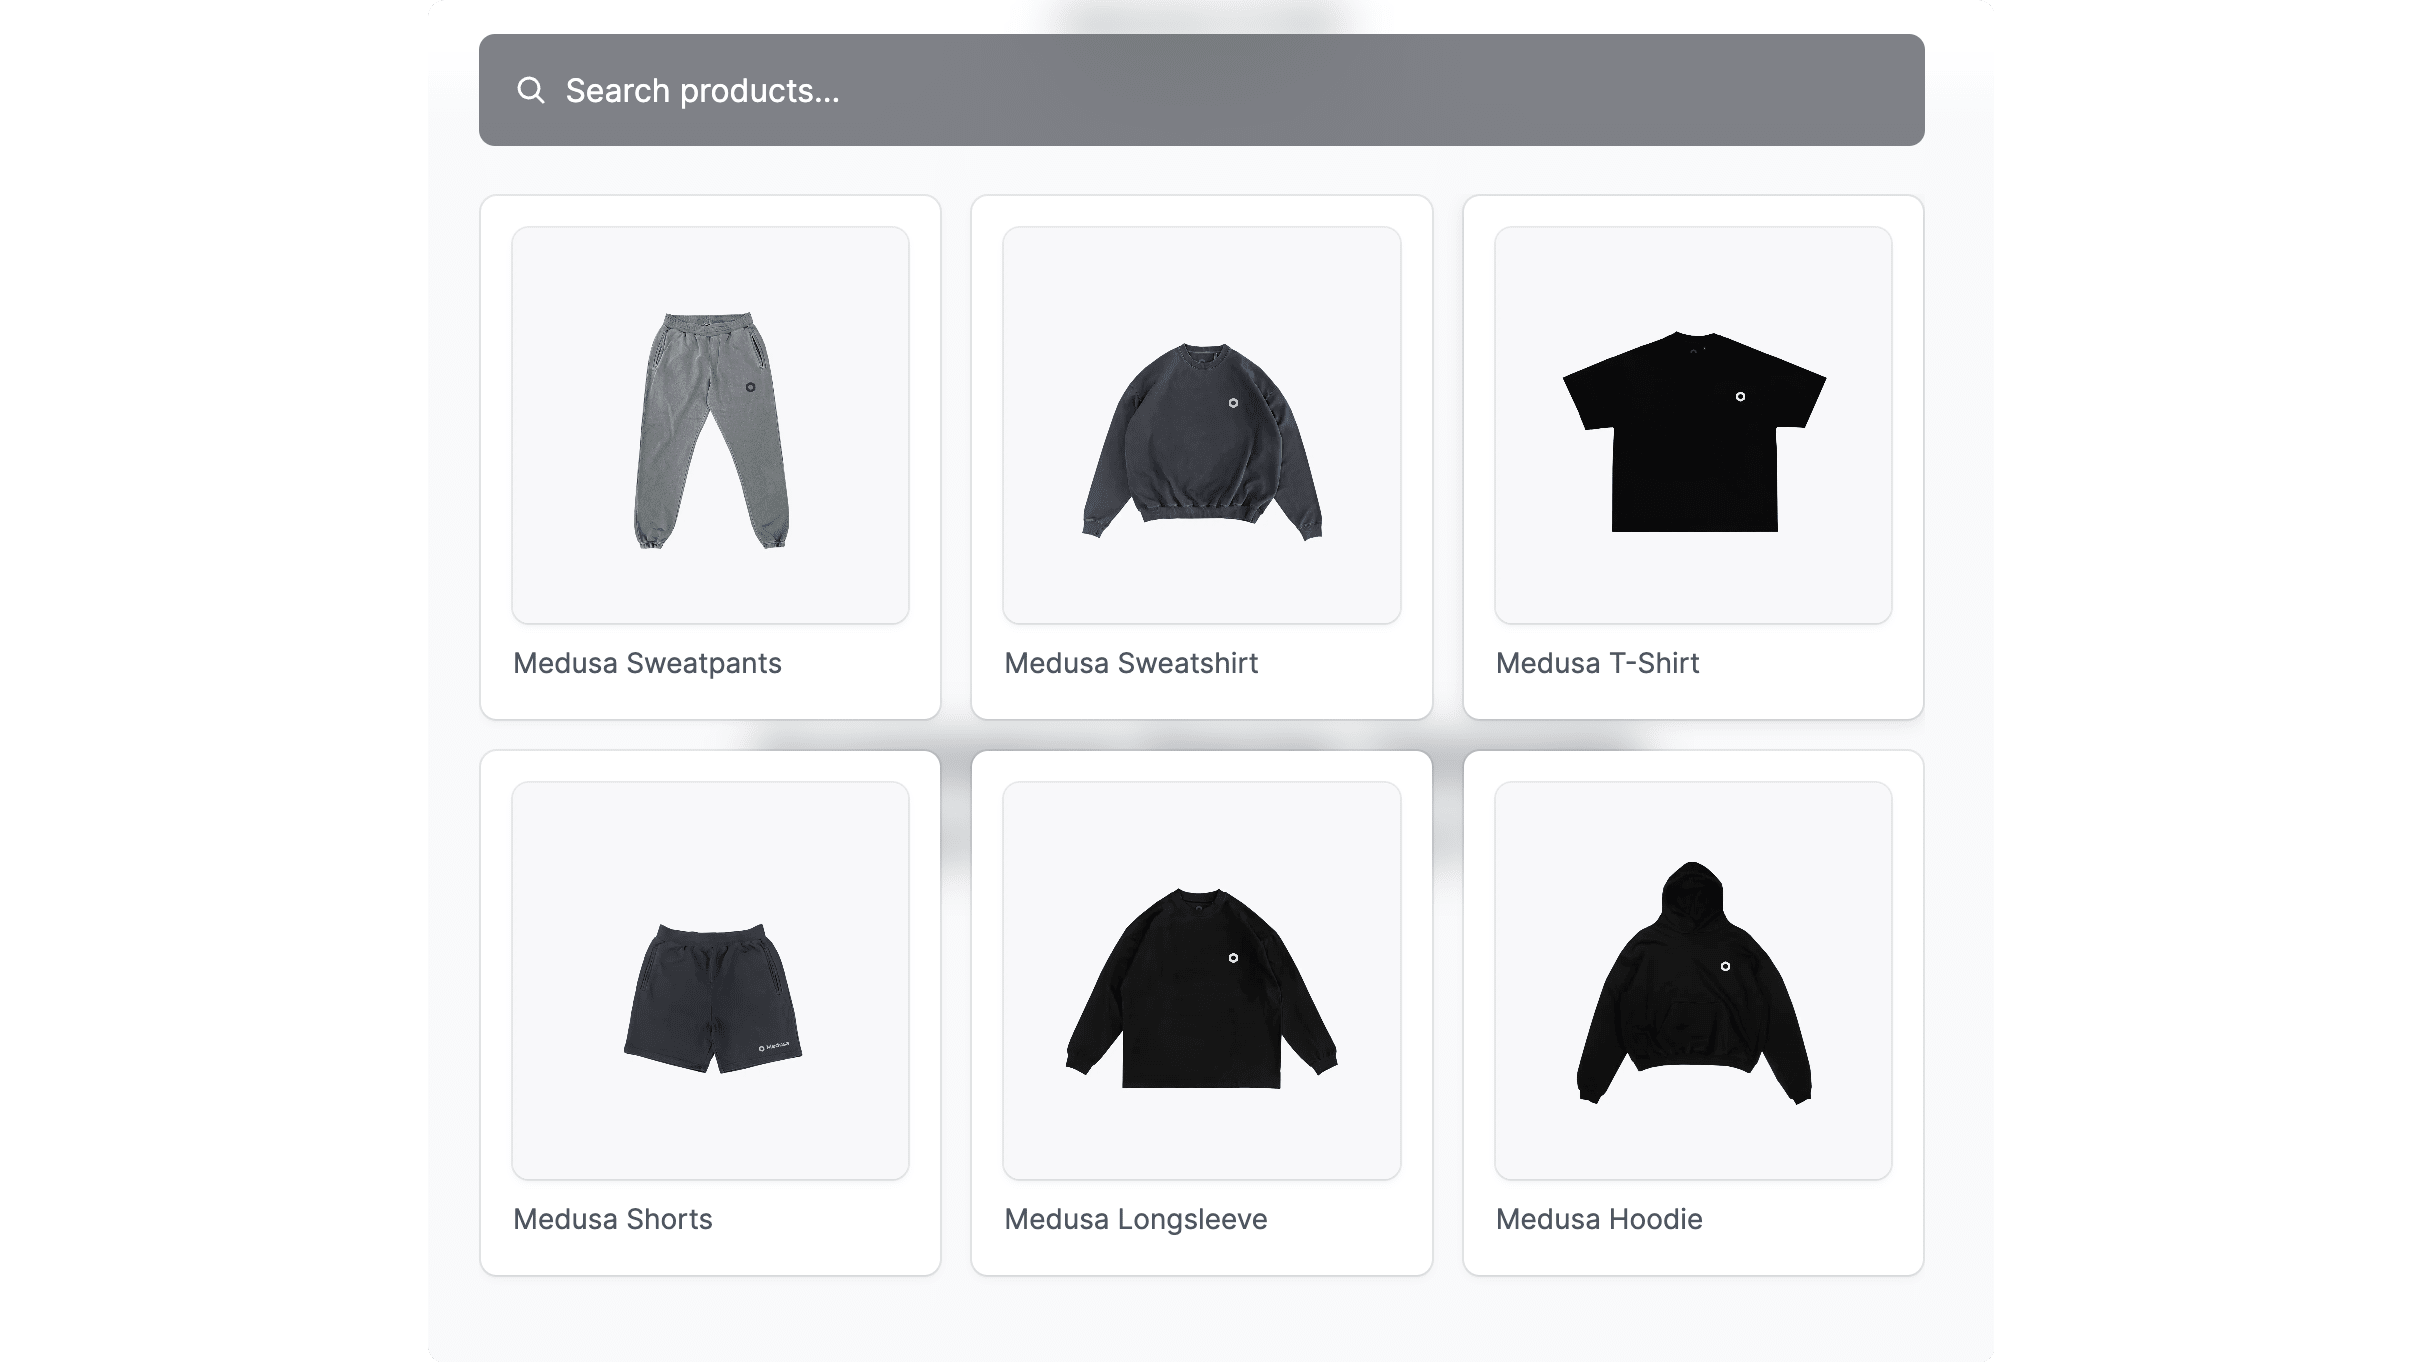The width and height of the screenshot is (2421, 1362).
Task: Select the Medusa Hoodie card
Action: 1693,1012
